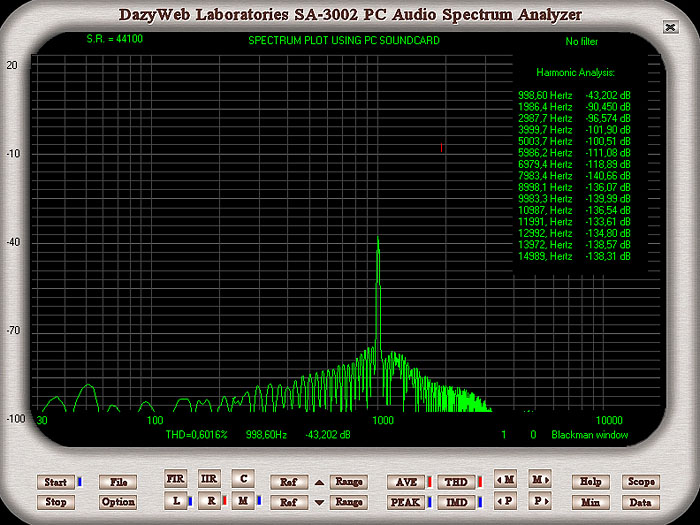The width and height of the screenshot is (700, 525).
Task: Move marker left with the left M arrow button
Action: click(x=506, y=480)
